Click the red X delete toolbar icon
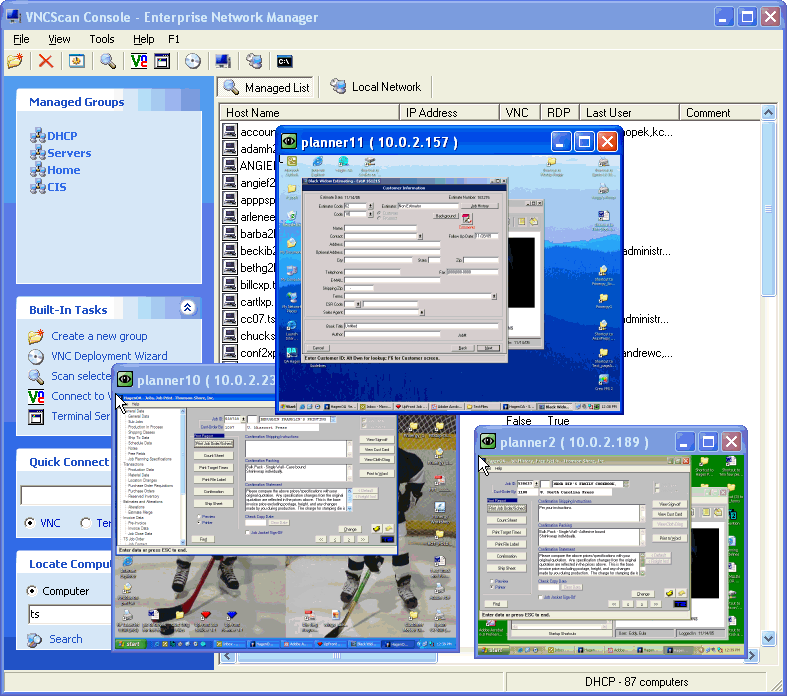The width and height of the screenshot is (787, 696). point(46,61)
